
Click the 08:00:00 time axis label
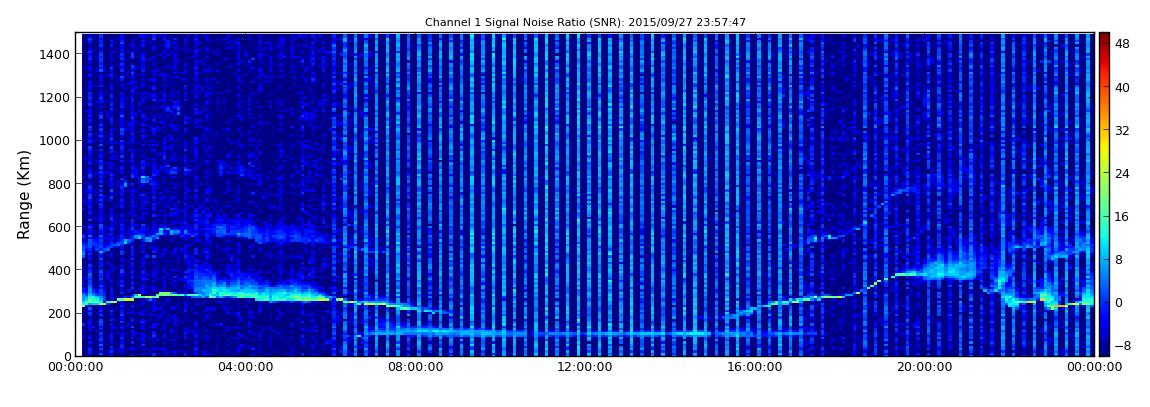pyautogui.click(x=415, y=367)
